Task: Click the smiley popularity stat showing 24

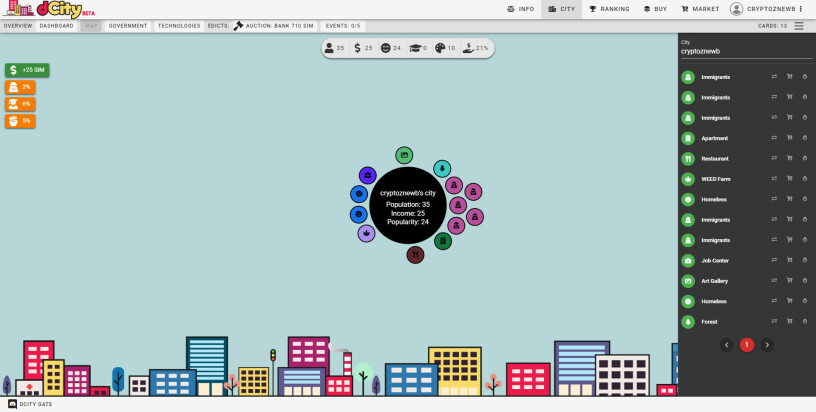Action: click(391, 48)
